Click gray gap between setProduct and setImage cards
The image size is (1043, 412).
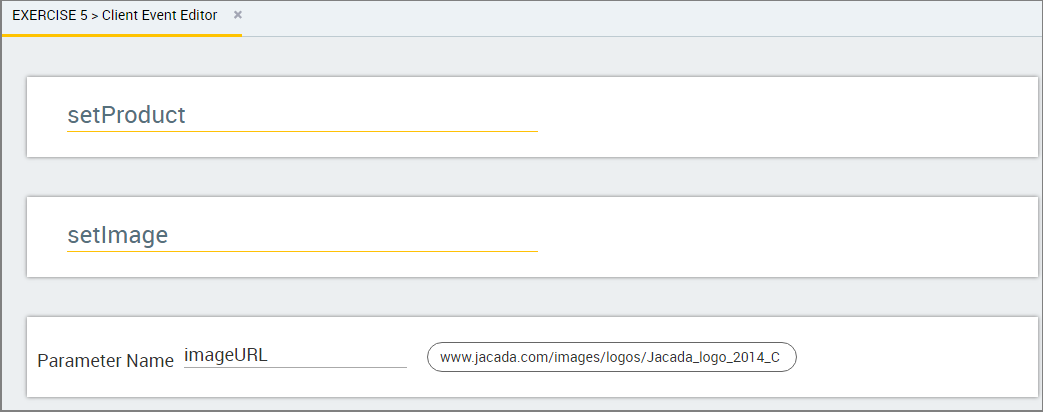coord(532,177)
